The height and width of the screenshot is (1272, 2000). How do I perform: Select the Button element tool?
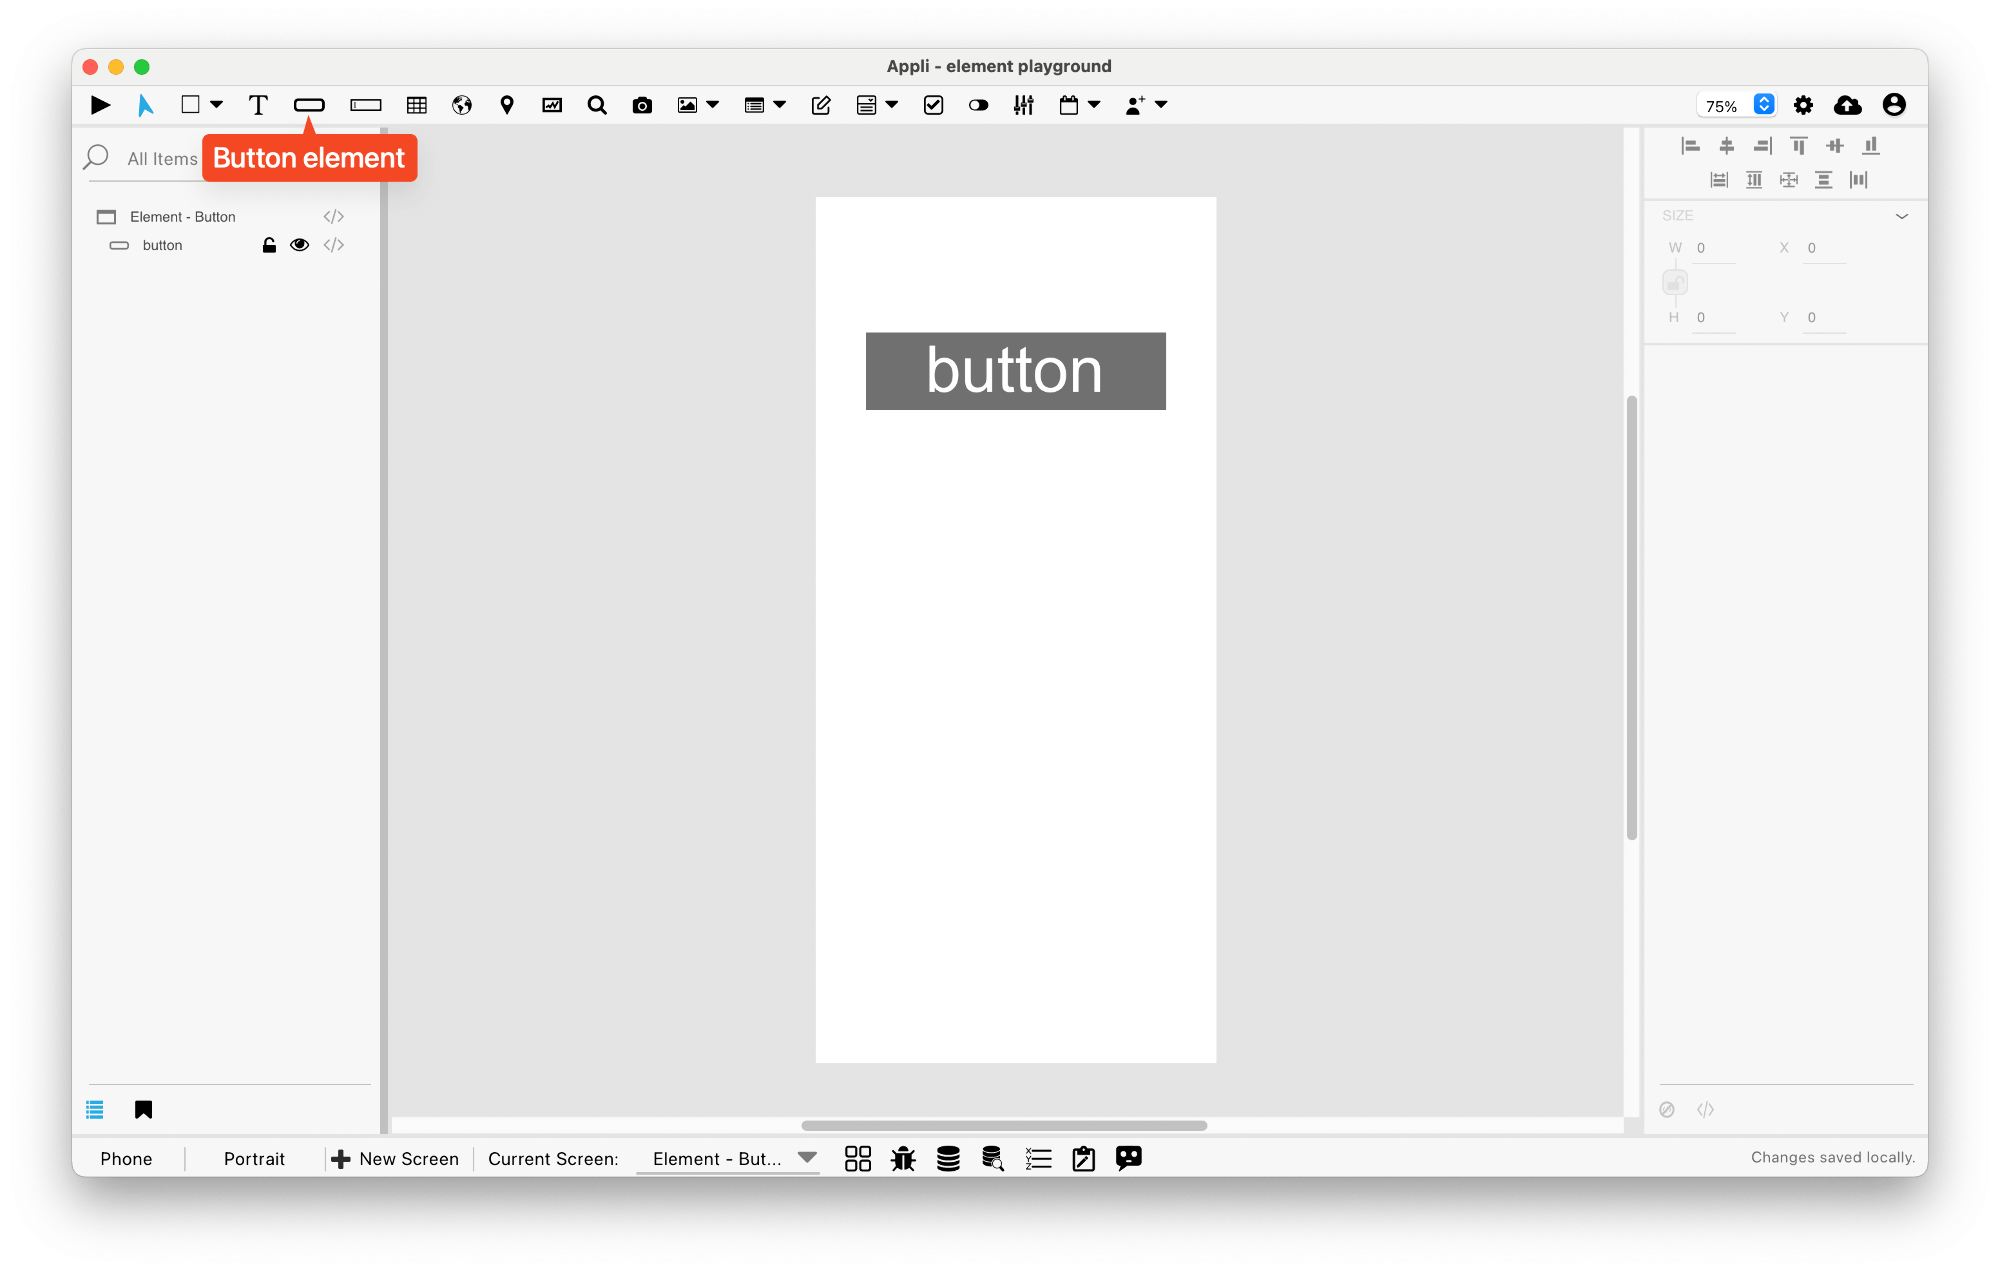tap(309, 105)
